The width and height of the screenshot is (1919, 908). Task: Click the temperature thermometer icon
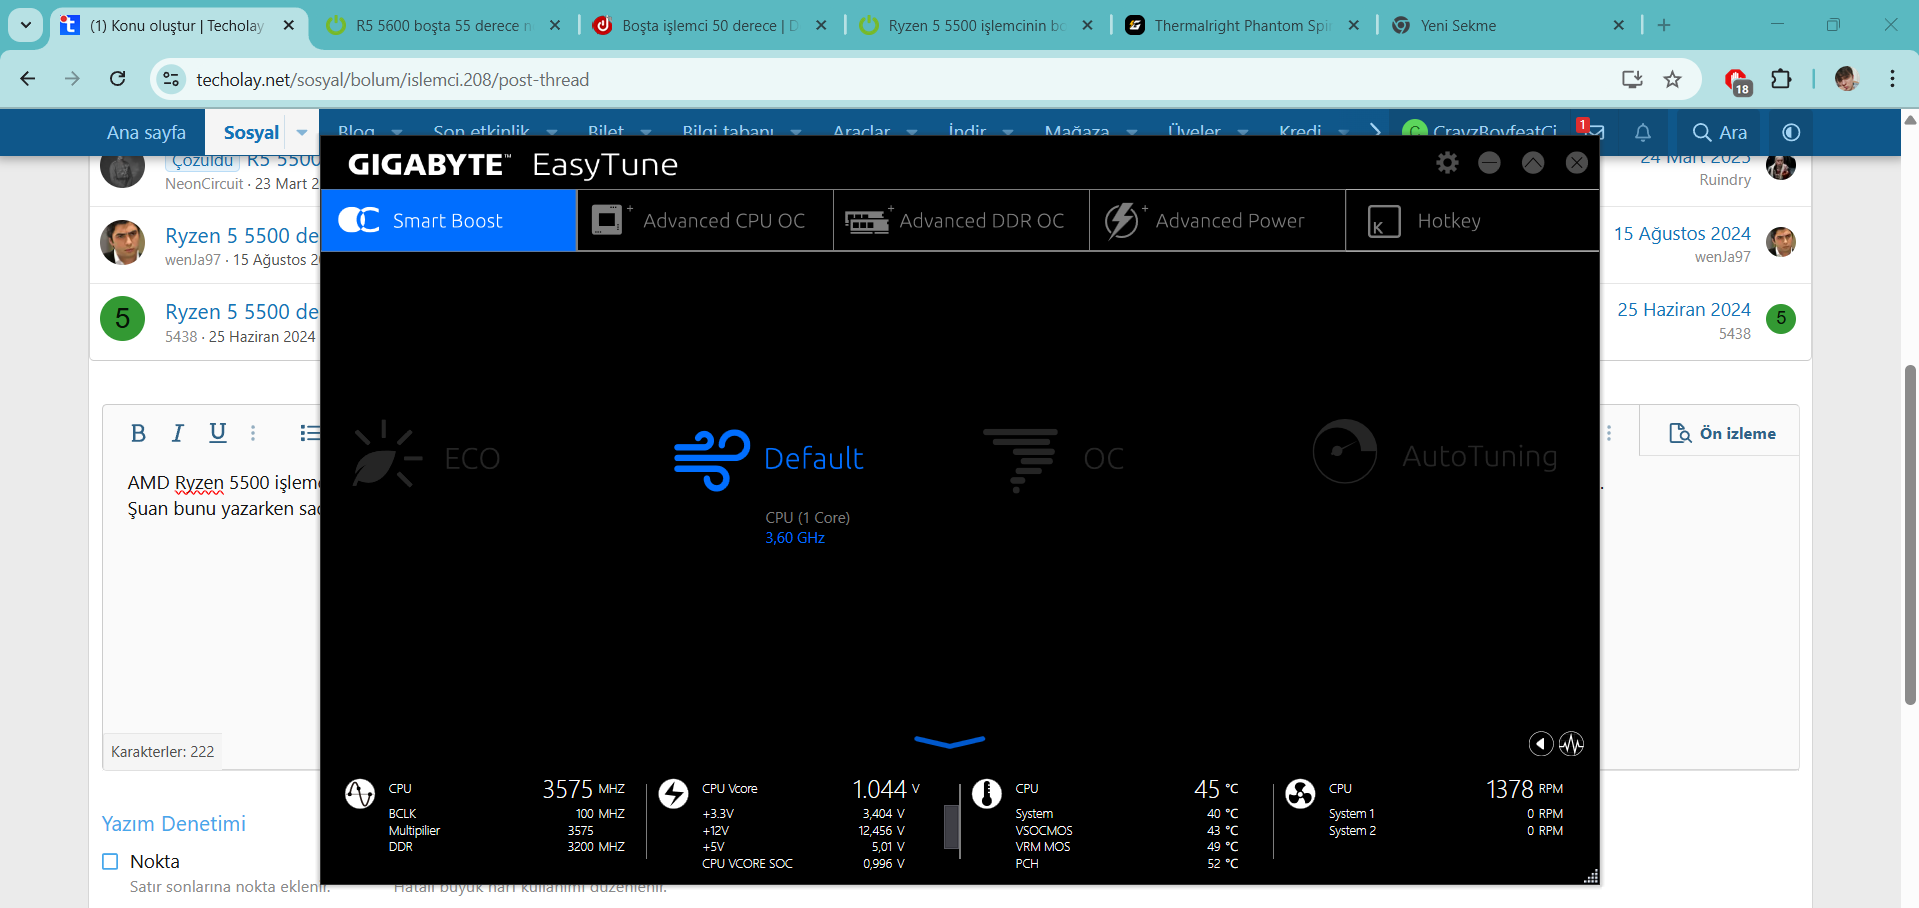coord(986,793)
